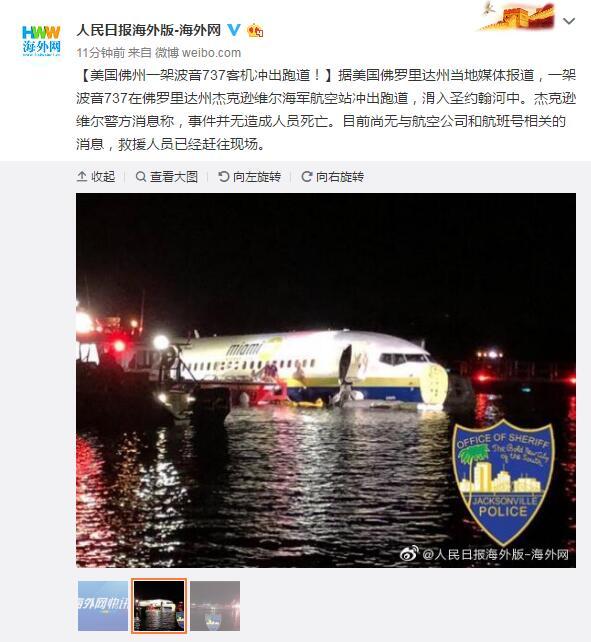The width and height of the screenshot is (591, 642).
Task: Click the membership crown badge icon
Action: pyautogui.click(x=255, y=30)
